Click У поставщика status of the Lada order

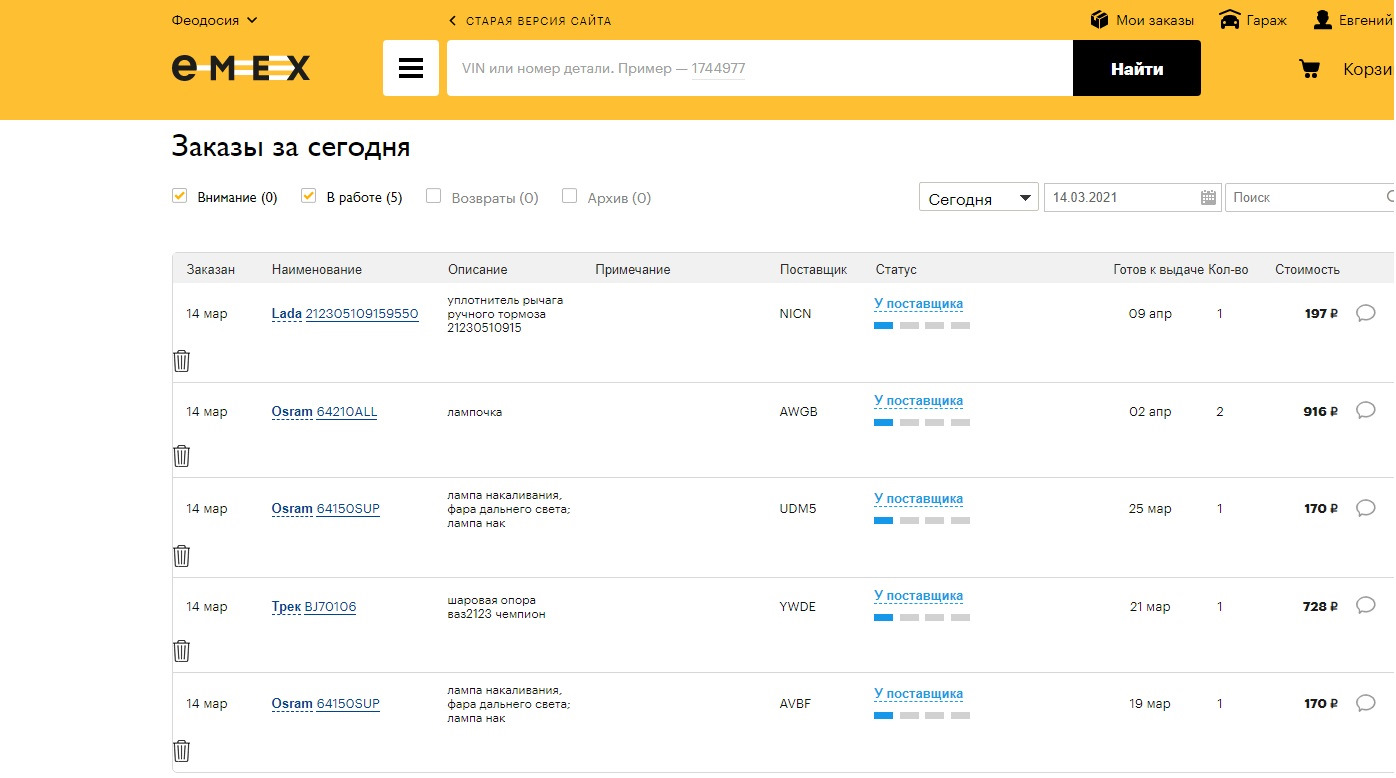(x=918, y=304)
